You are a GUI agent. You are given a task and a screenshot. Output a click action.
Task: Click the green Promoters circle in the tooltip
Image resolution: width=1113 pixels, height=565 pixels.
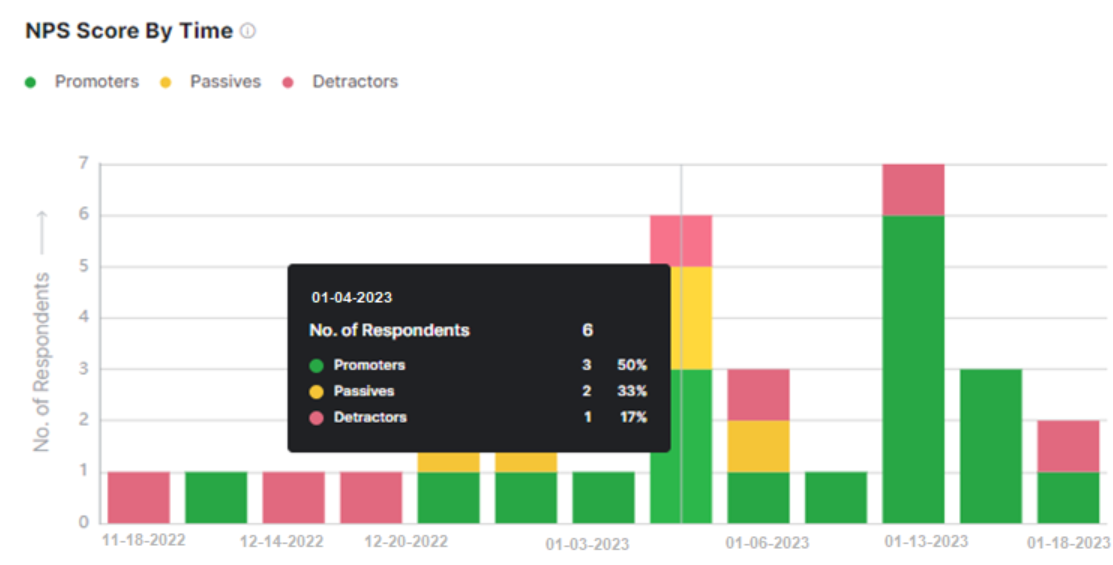tap(316, 365)
